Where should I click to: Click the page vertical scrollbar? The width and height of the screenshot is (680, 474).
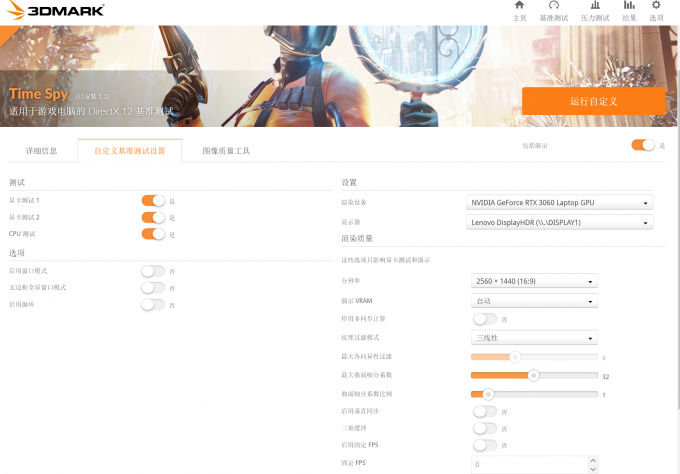coord(678,217)
